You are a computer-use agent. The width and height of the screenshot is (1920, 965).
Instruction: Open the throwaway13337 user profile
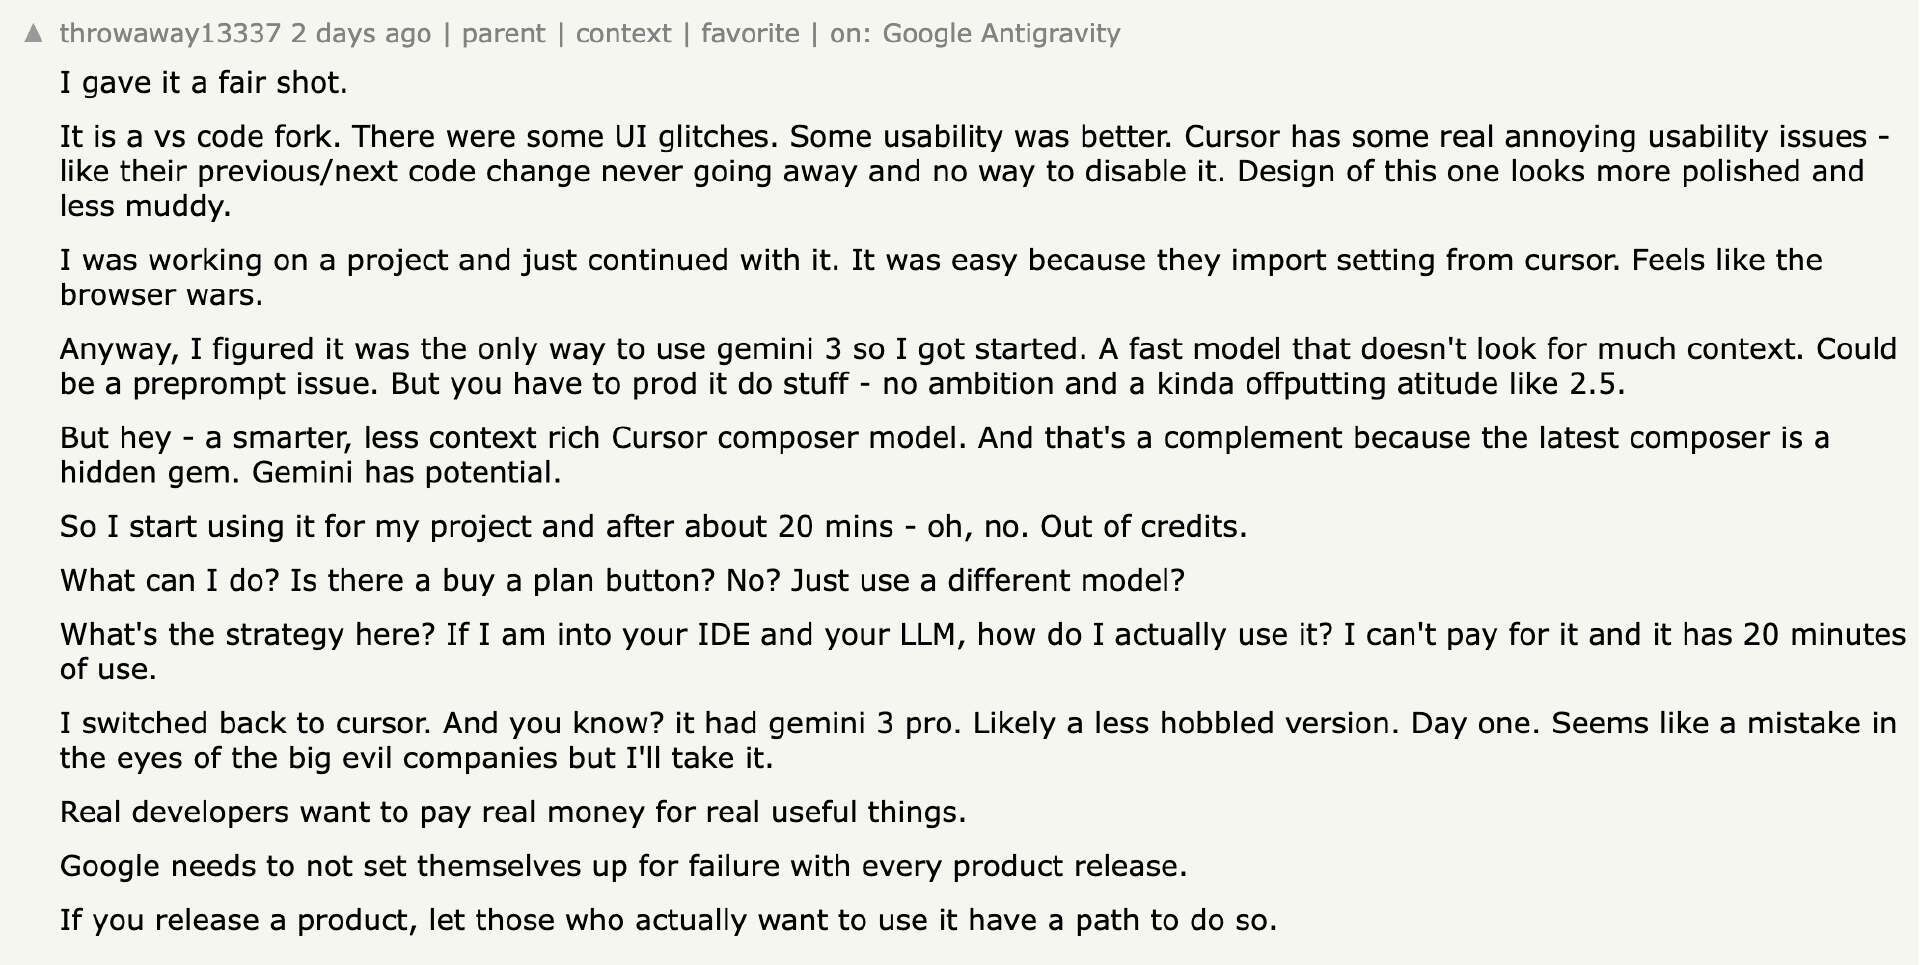pyautogui.click(x=169, y=33)
